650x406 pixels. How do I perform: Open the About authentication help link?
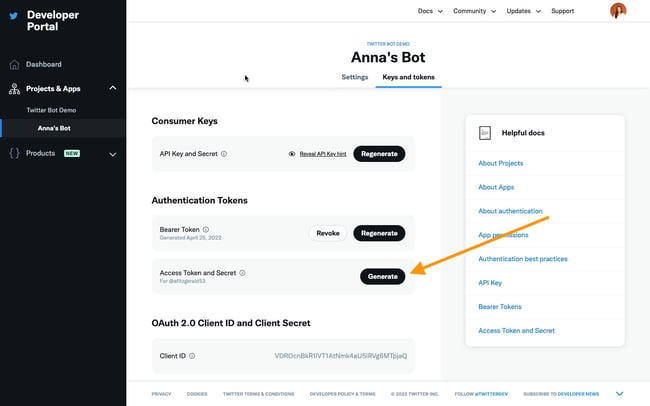(x=510, y=211)
